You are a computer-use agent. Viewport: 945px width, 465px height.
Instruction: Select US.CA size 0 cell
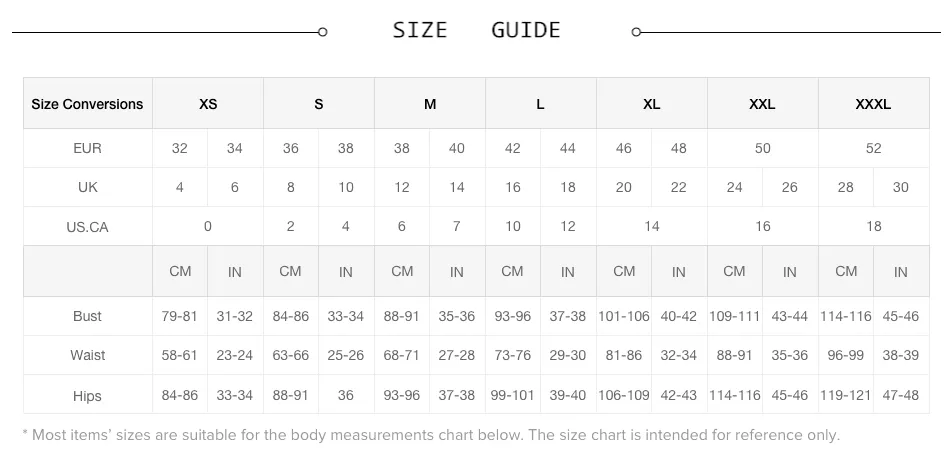click(208, 226)
